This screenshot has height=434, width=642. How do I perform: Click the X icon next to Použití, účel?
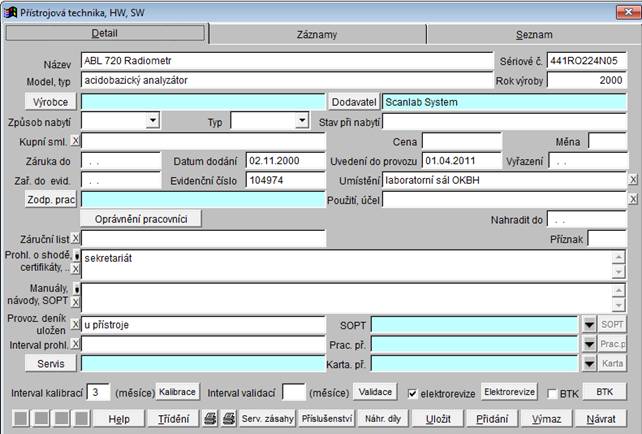pyautogui.click(x=632, y=200)
